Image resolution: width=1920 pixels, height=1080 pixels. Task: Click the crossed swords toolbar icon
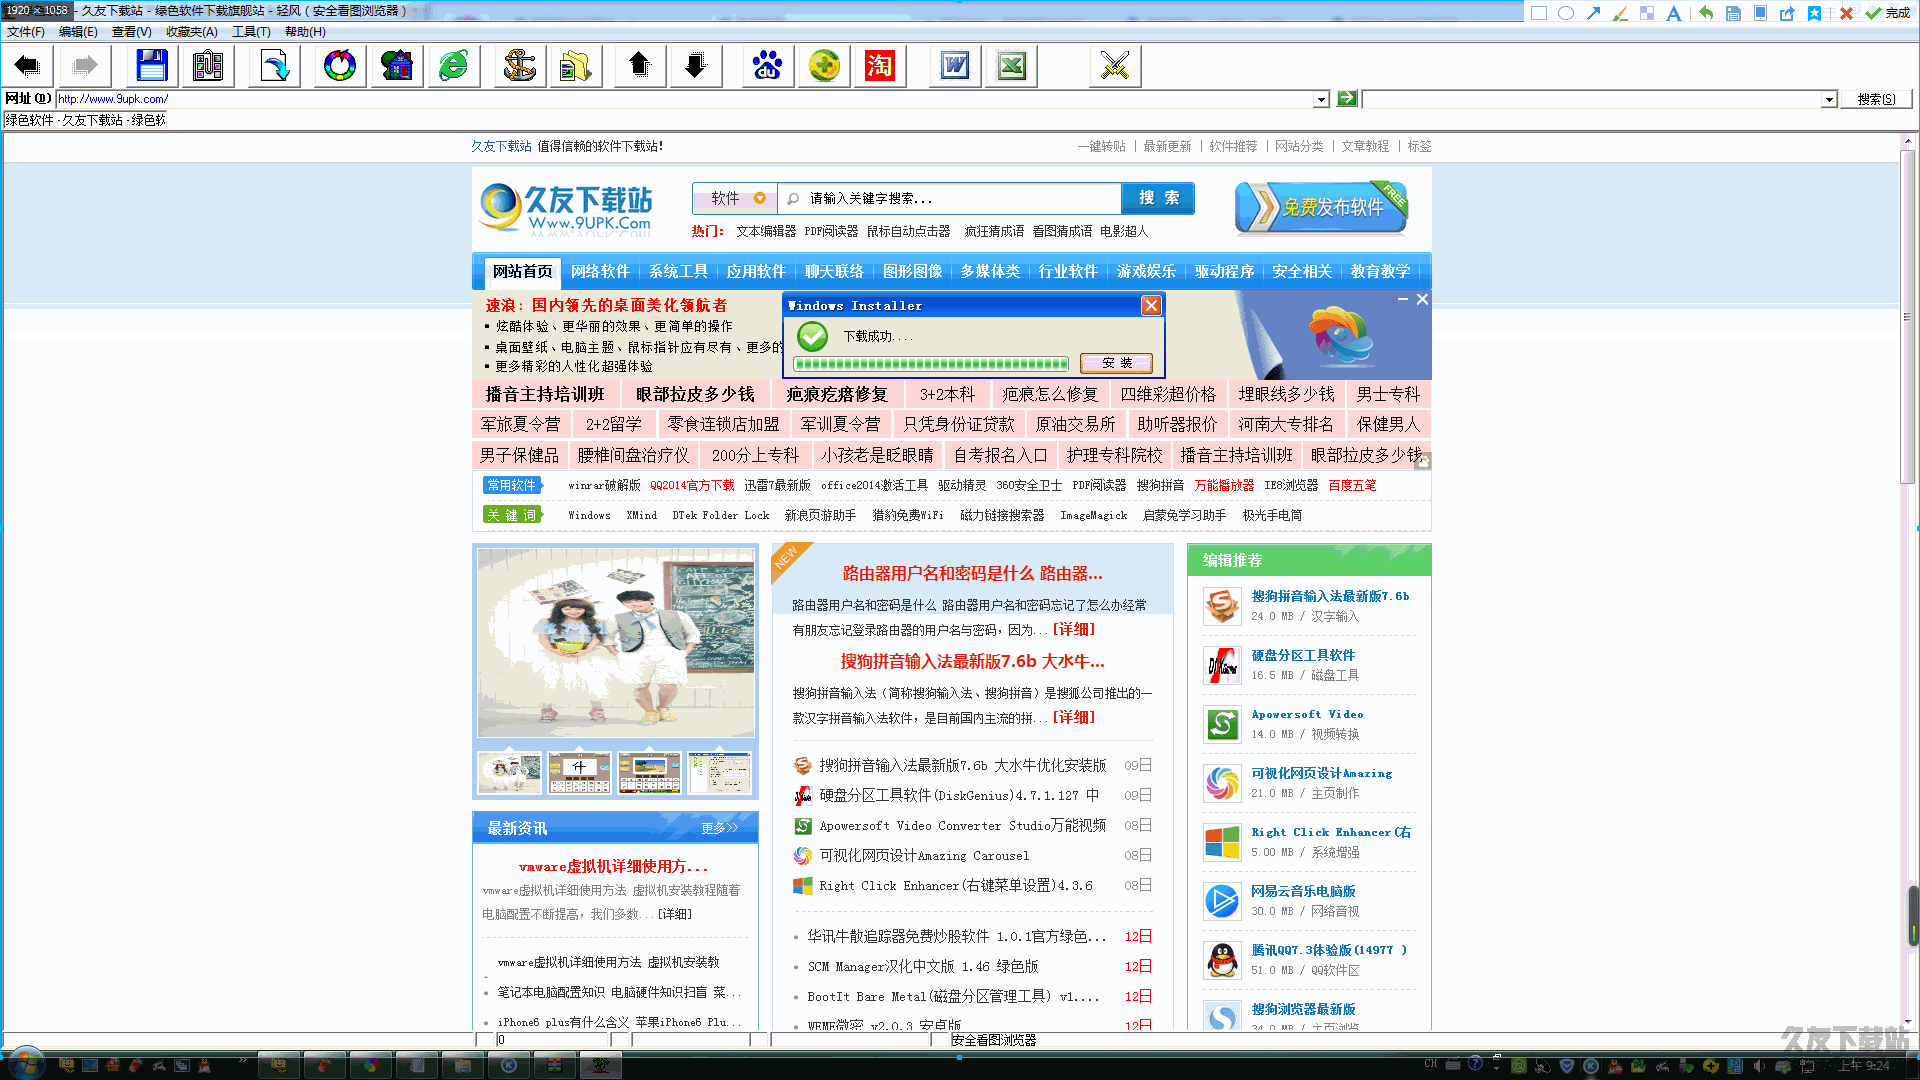click(1115, 66)
